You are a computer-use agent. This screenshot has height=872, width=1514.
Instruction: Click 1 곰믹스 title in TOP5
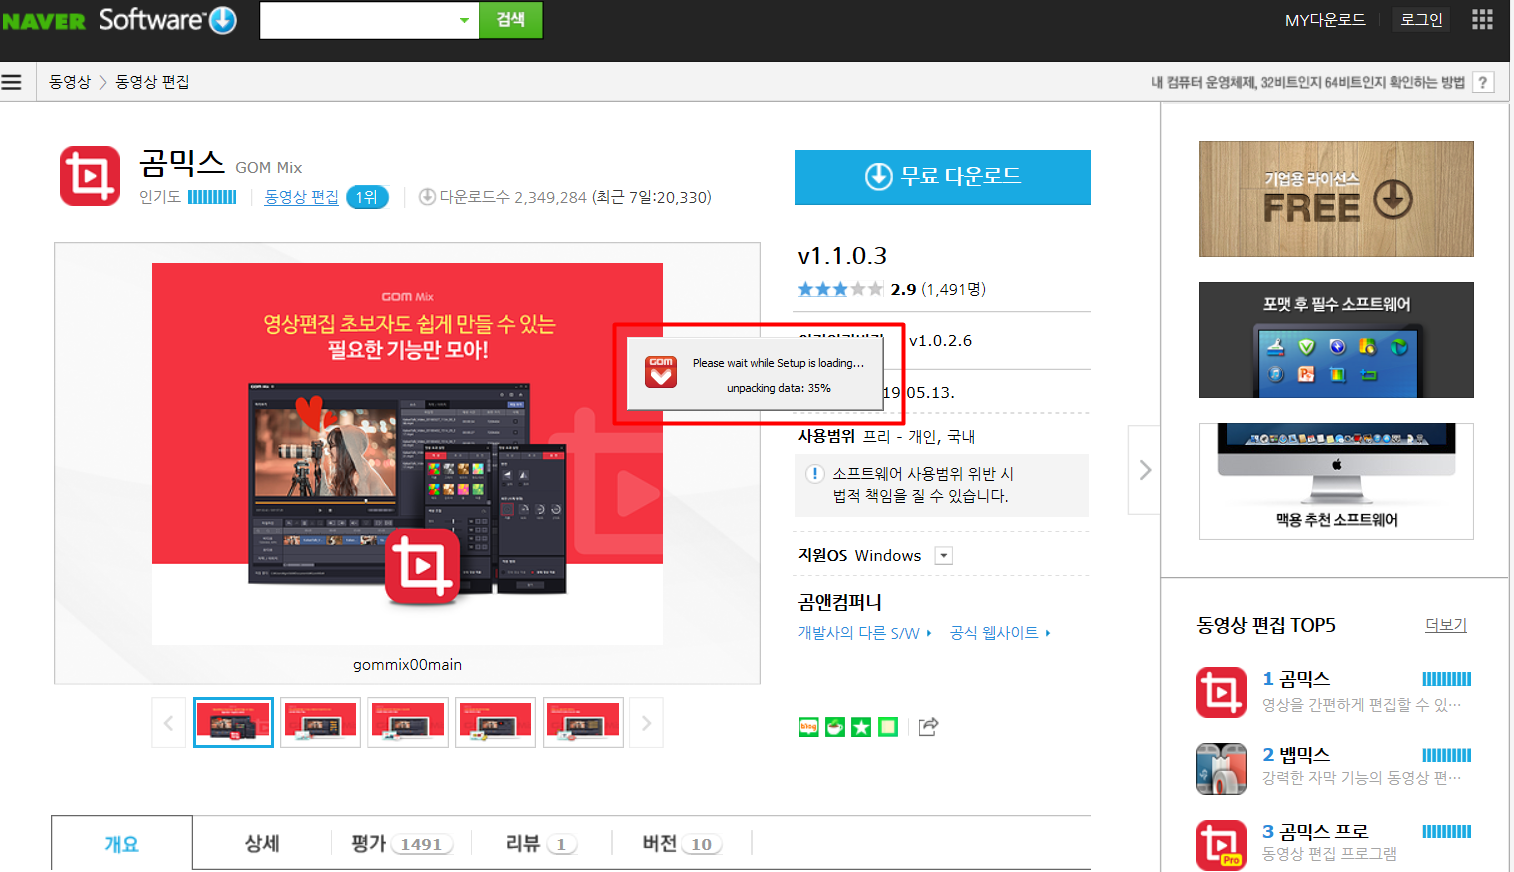(x=1296, y=679)
